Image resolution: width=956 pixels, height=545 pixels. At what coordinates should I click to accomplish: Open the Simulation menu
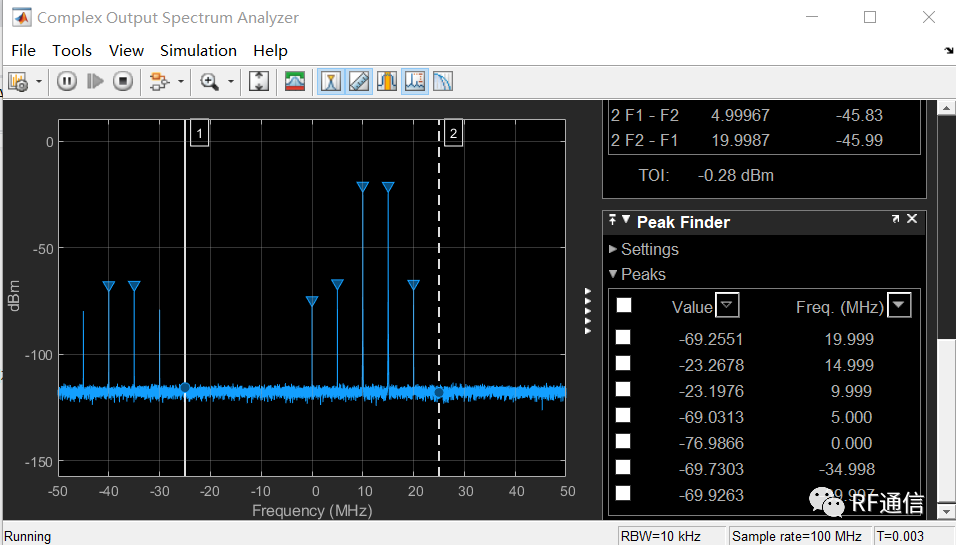[198, 51]
